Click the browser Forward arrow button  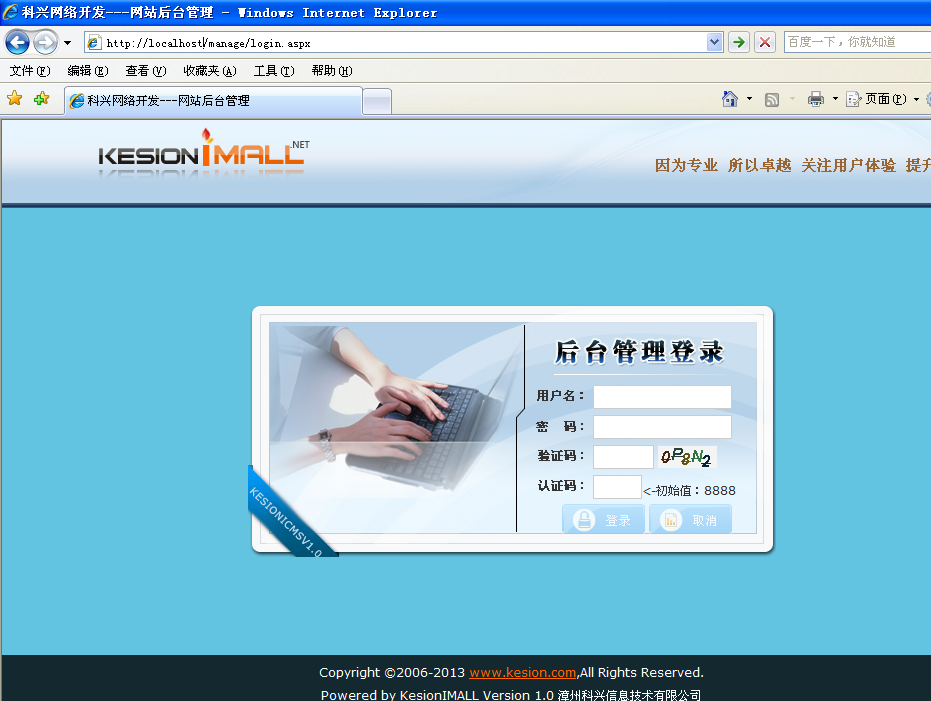click(x=45, y=42)
